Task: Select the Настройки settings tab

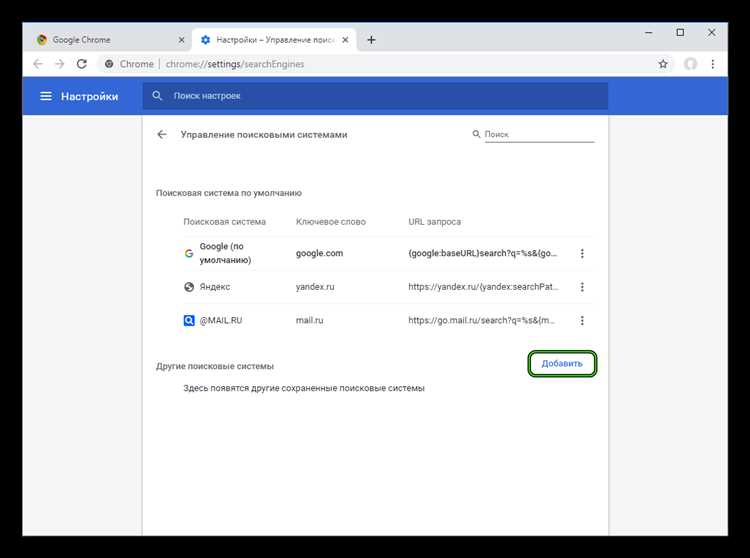Action: click(x=274, y=40)
